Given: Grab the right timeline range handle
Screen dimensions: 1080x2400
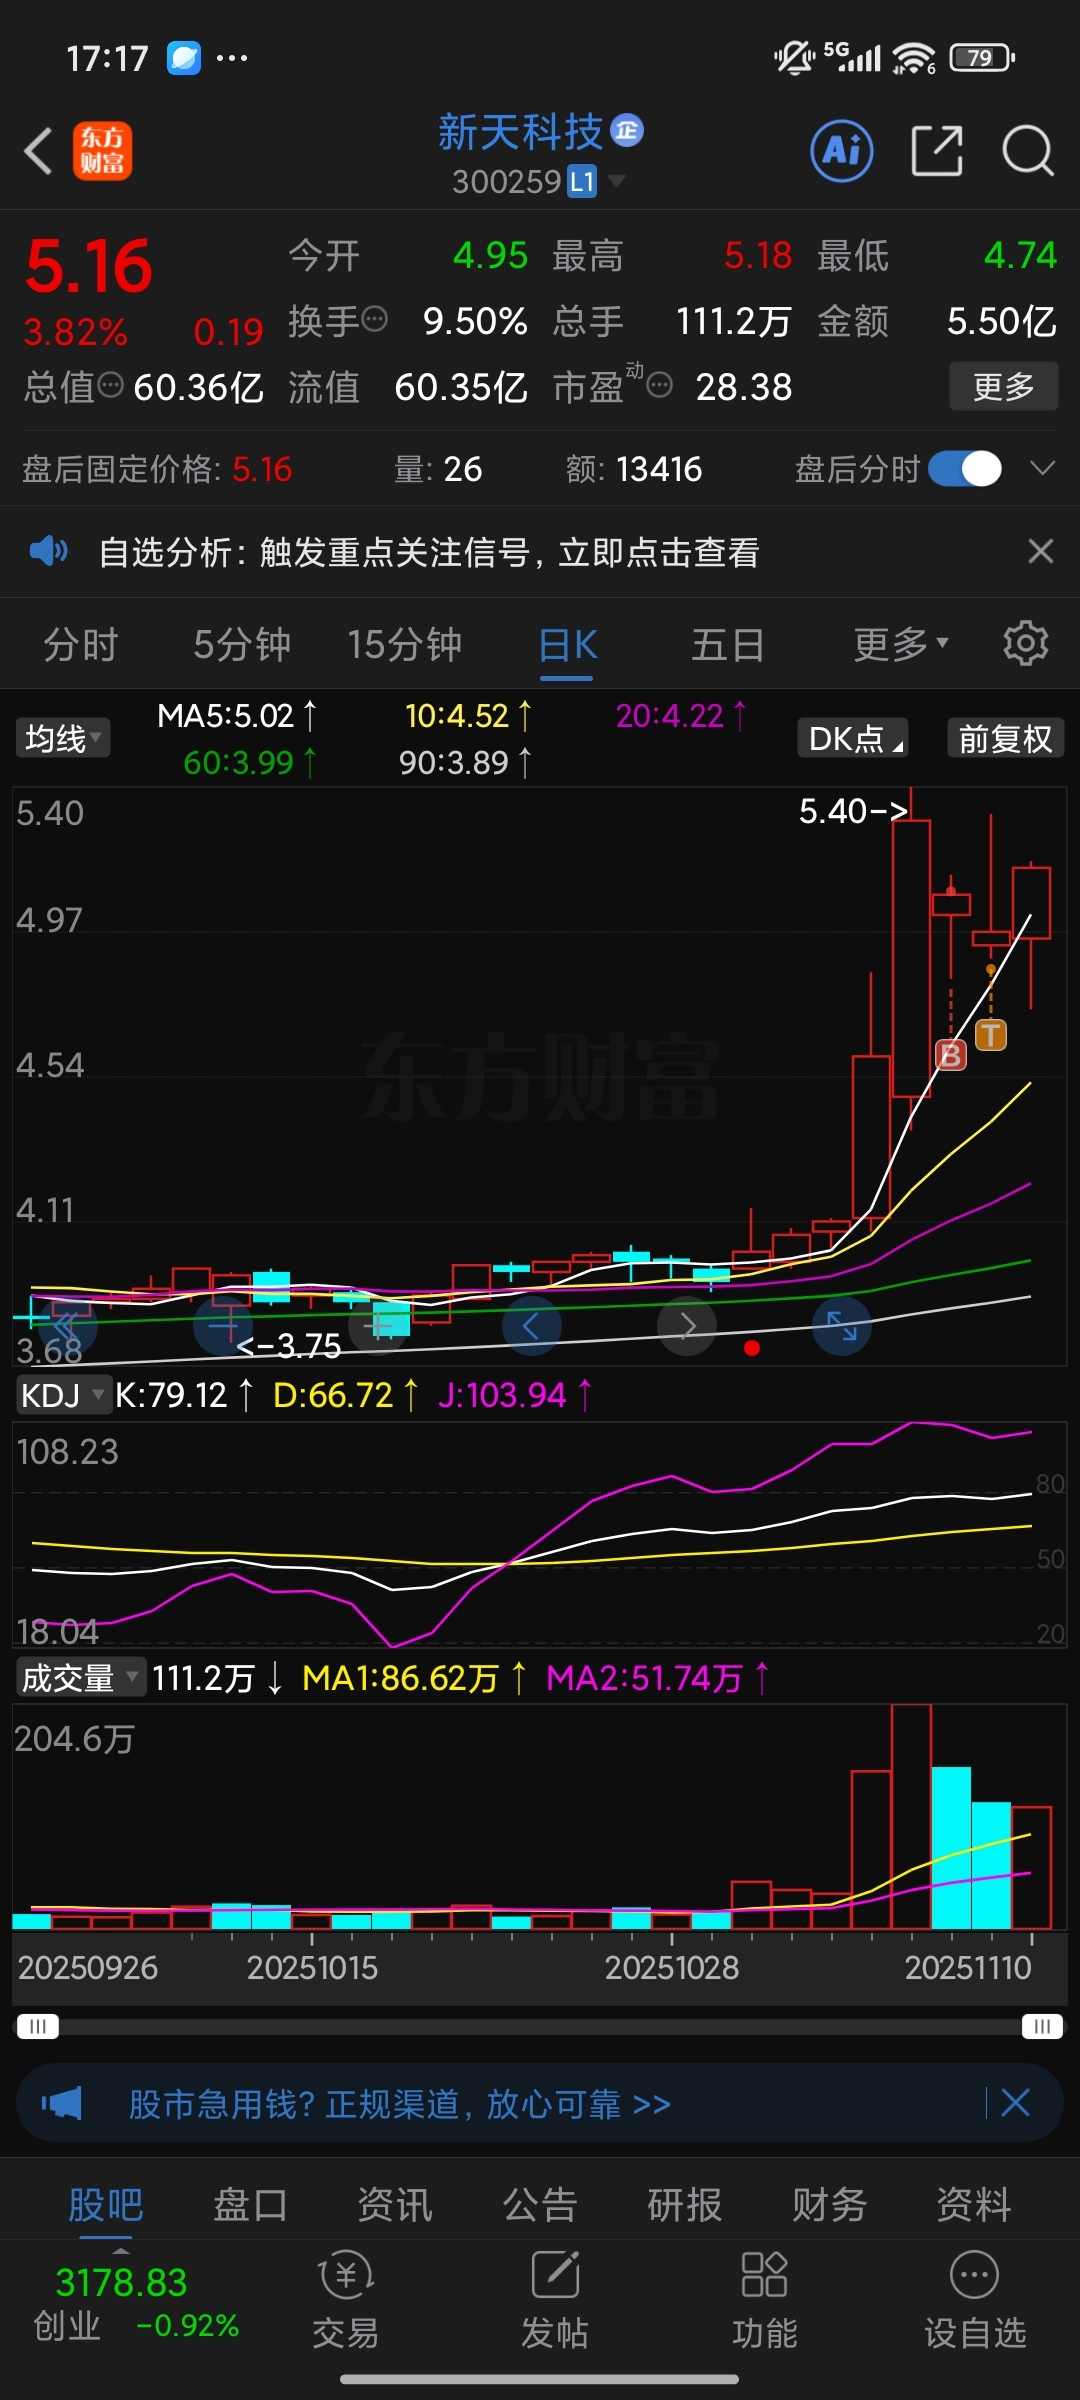Looking at the screenshot, I should click(1042, 2026).
